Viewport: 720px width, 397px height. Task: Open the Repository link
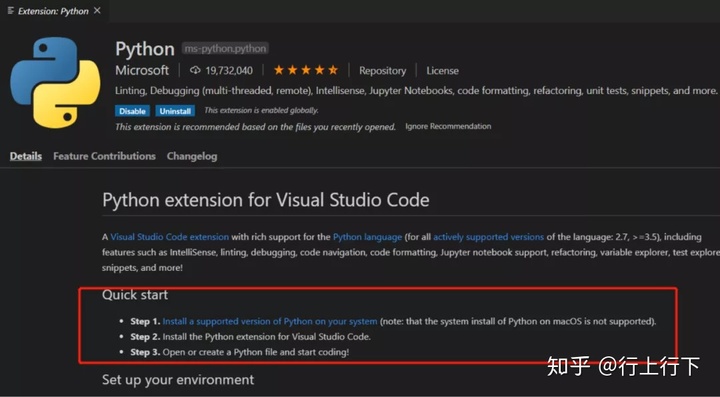point(382,71)
